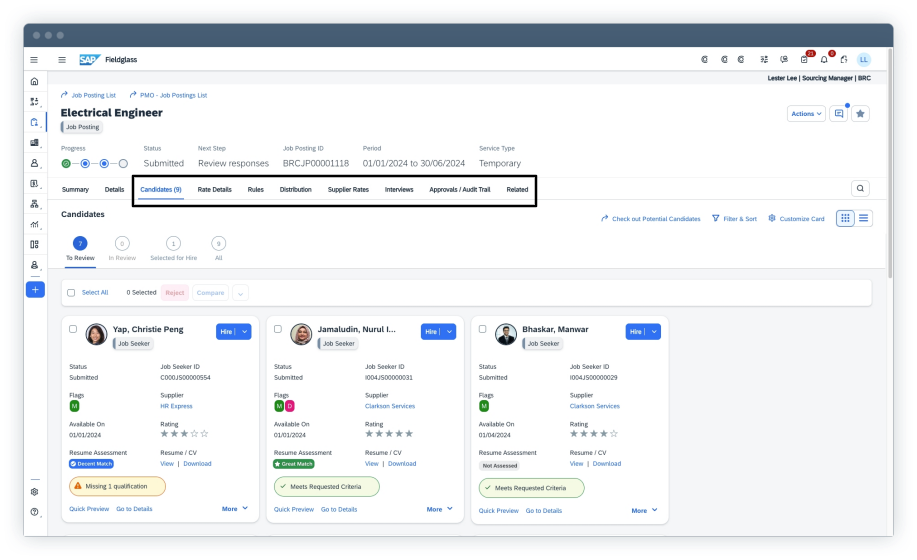Open the buildings supplier icon in sidebar
Viewport: 917px width, 560px height.
35,143
